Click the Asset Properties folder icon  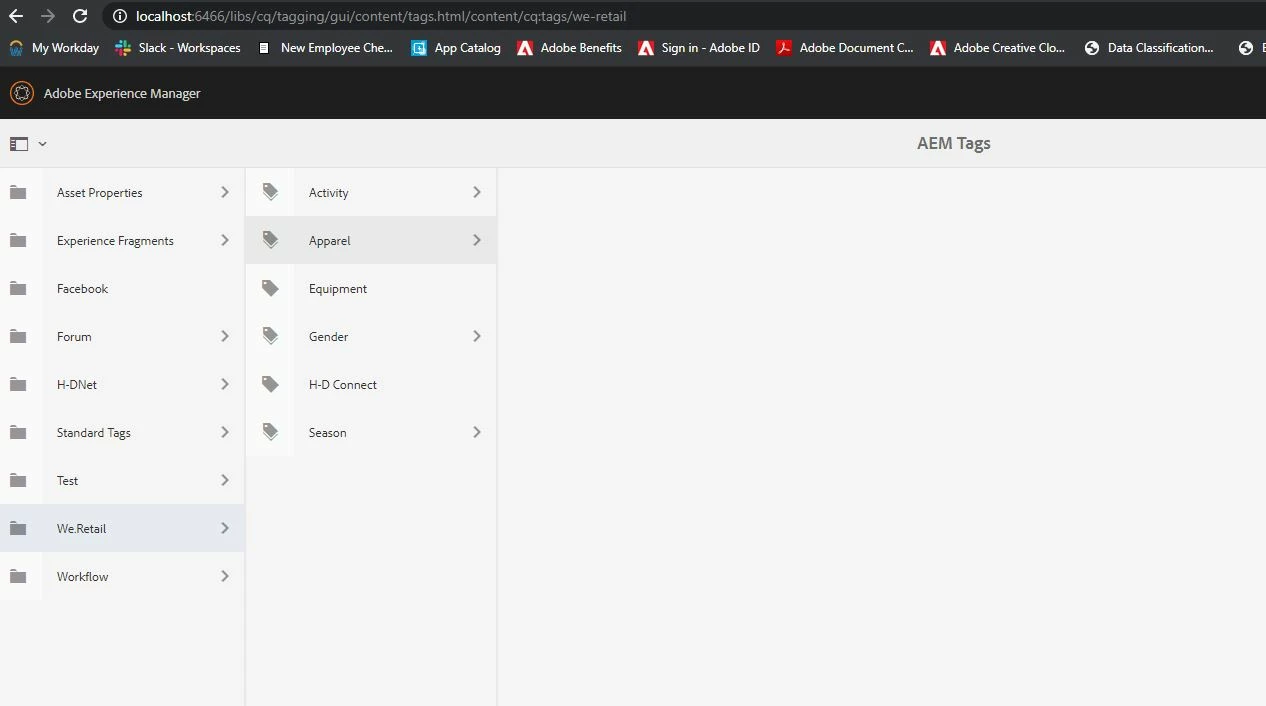(18, 192)
